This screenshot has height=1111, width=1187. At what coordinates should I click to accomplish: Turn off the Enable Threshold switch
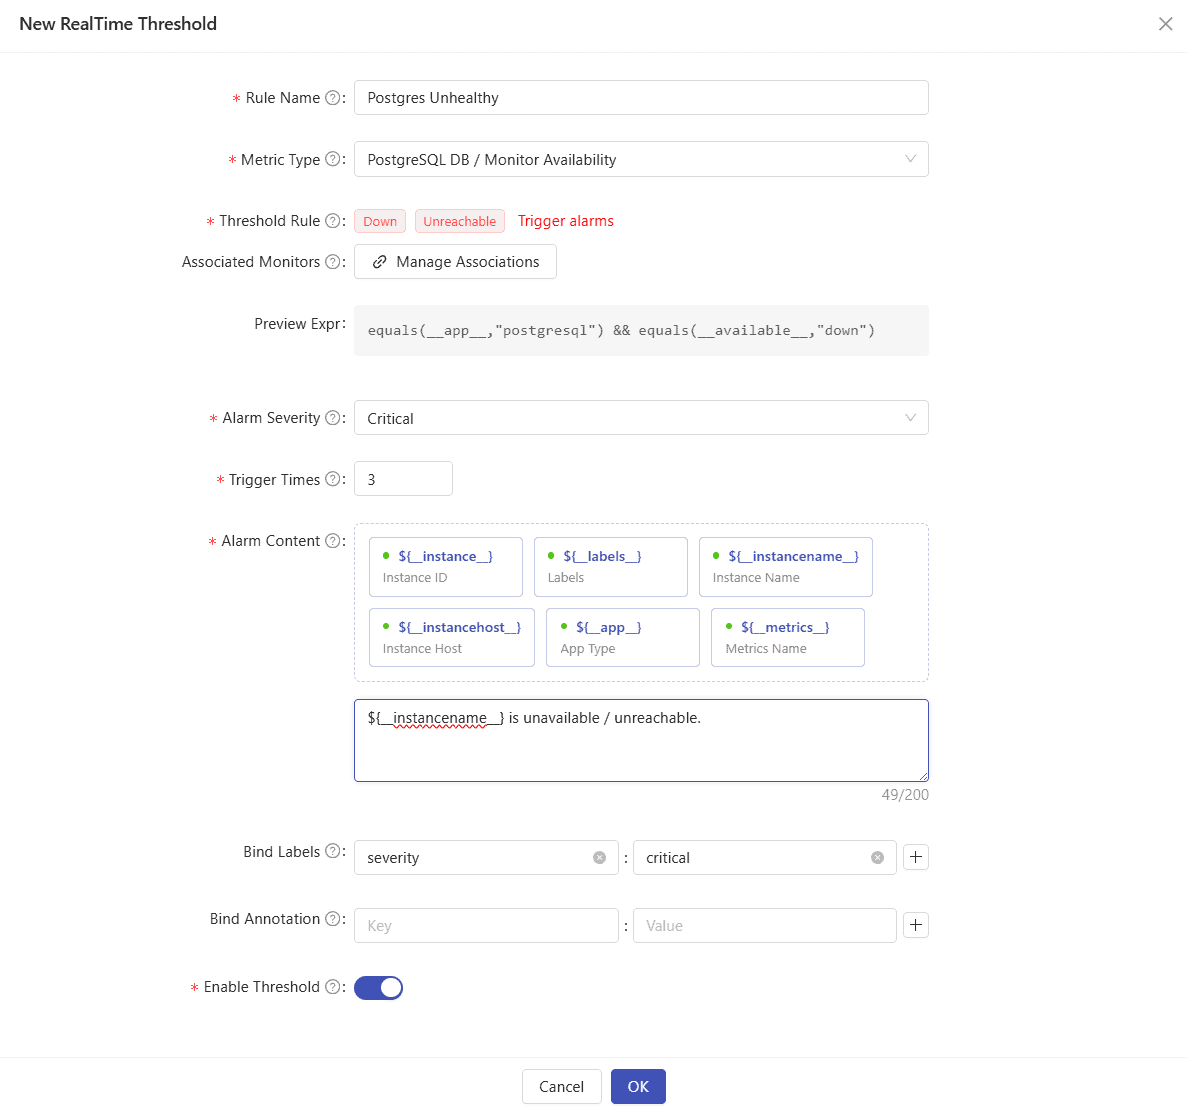[379, 988]
